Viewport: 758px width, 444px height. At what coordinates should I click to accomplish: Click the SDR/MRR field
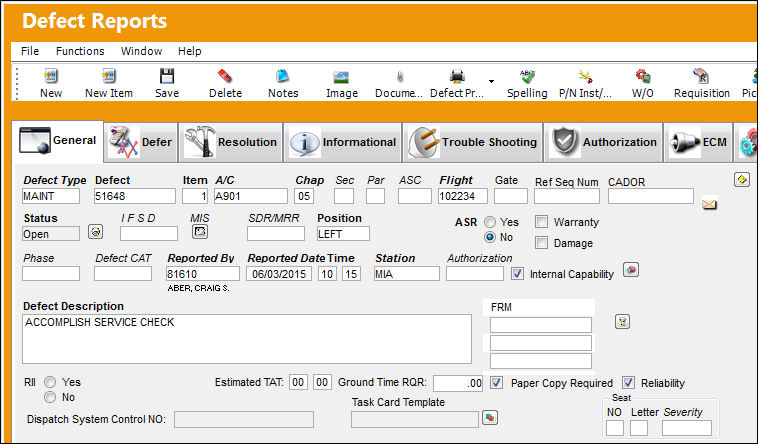point(276,234)
